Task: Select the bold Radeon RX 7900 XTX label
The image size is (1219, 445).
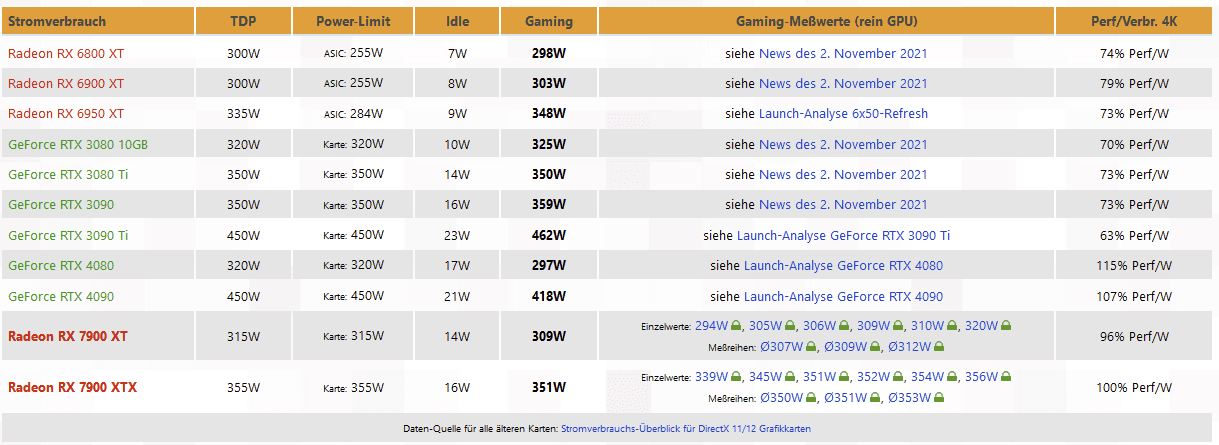Action: (x=72, y=387)
